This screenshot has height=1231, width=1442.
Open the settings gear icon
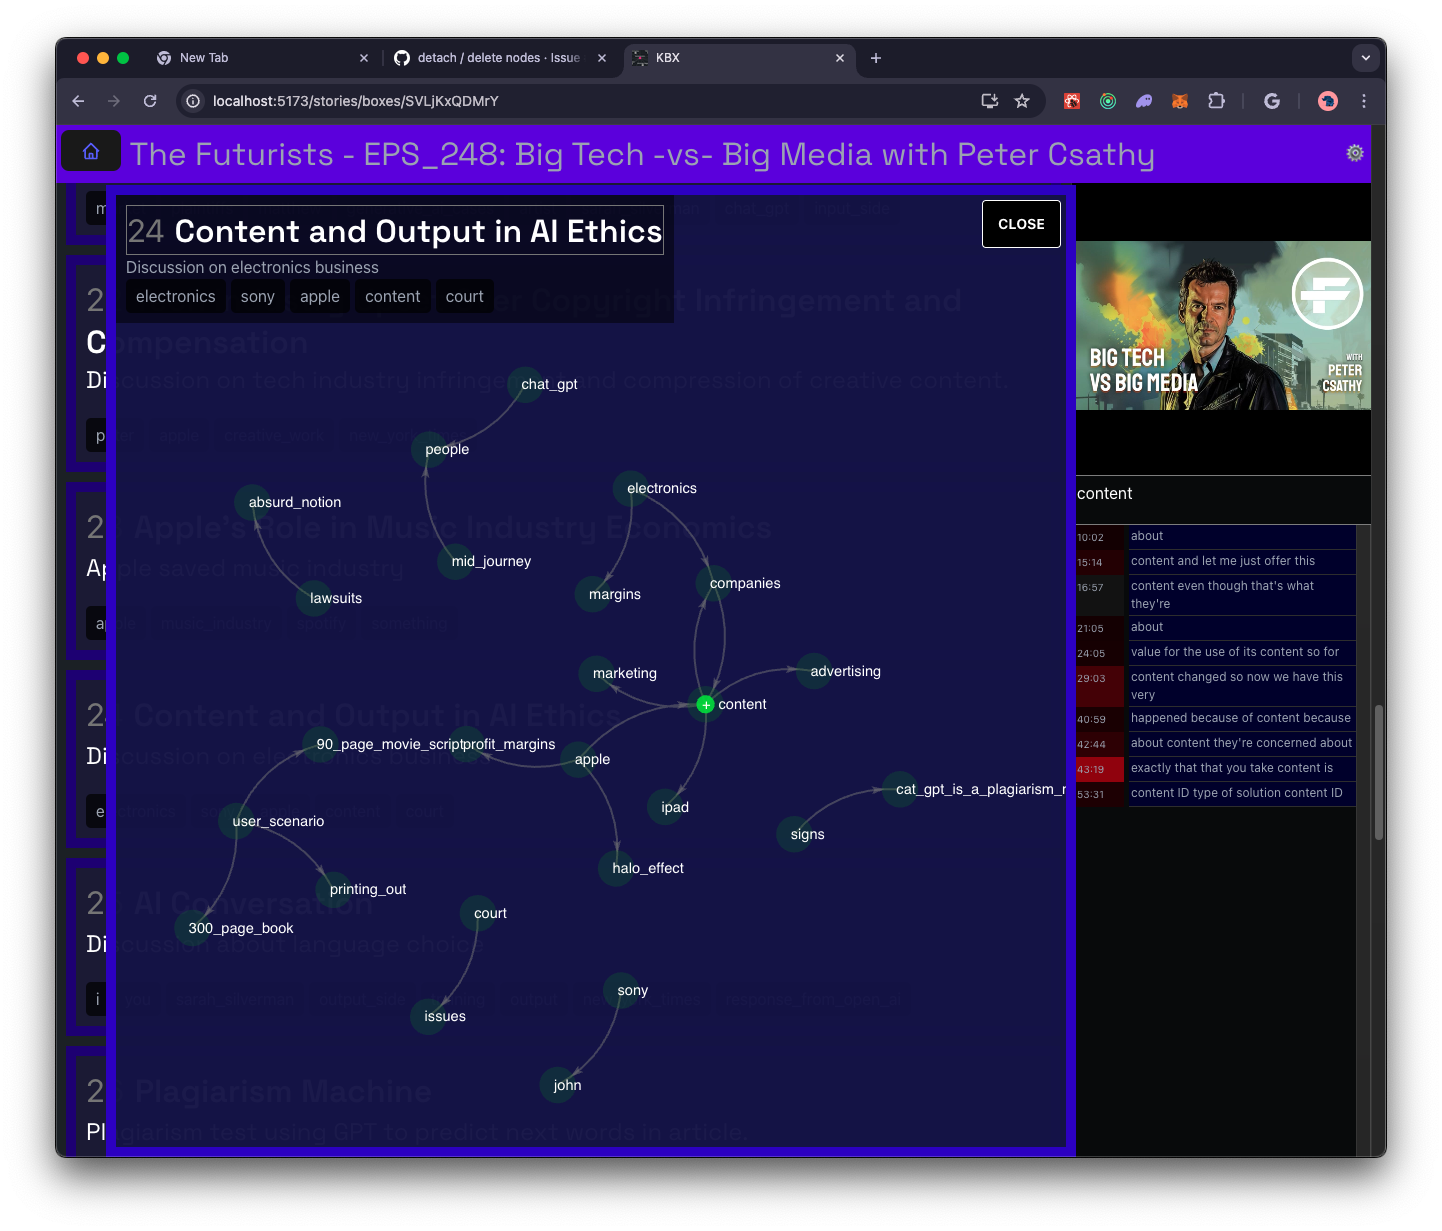(1355, 153)
